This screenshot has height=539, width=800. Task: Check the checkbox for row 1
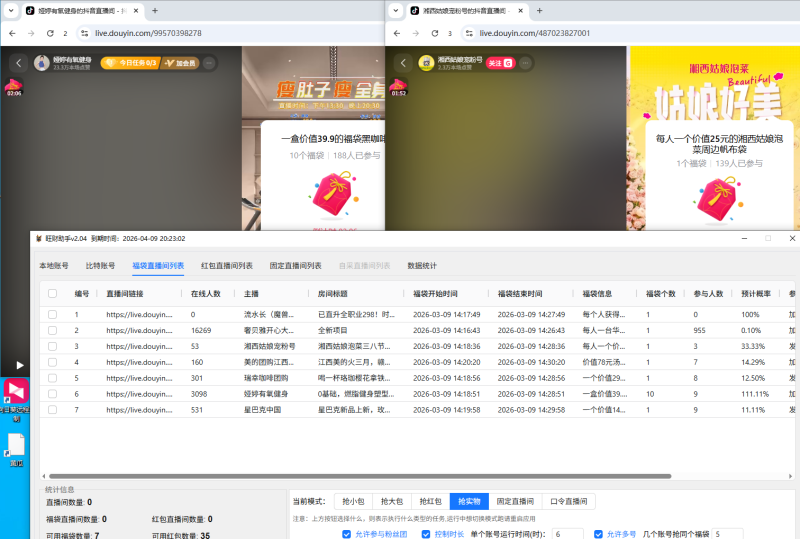click(x=53, y=314)
